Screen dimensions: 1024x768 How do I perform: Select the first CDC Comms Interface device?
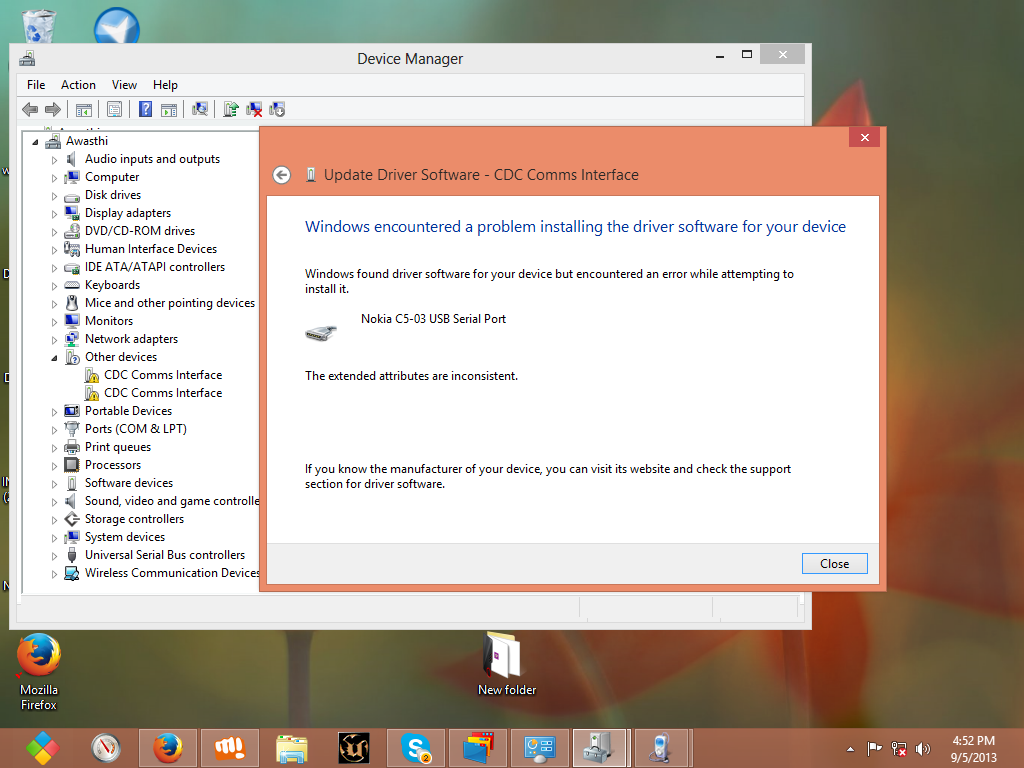pyautogui.click(x=163, y=375)
